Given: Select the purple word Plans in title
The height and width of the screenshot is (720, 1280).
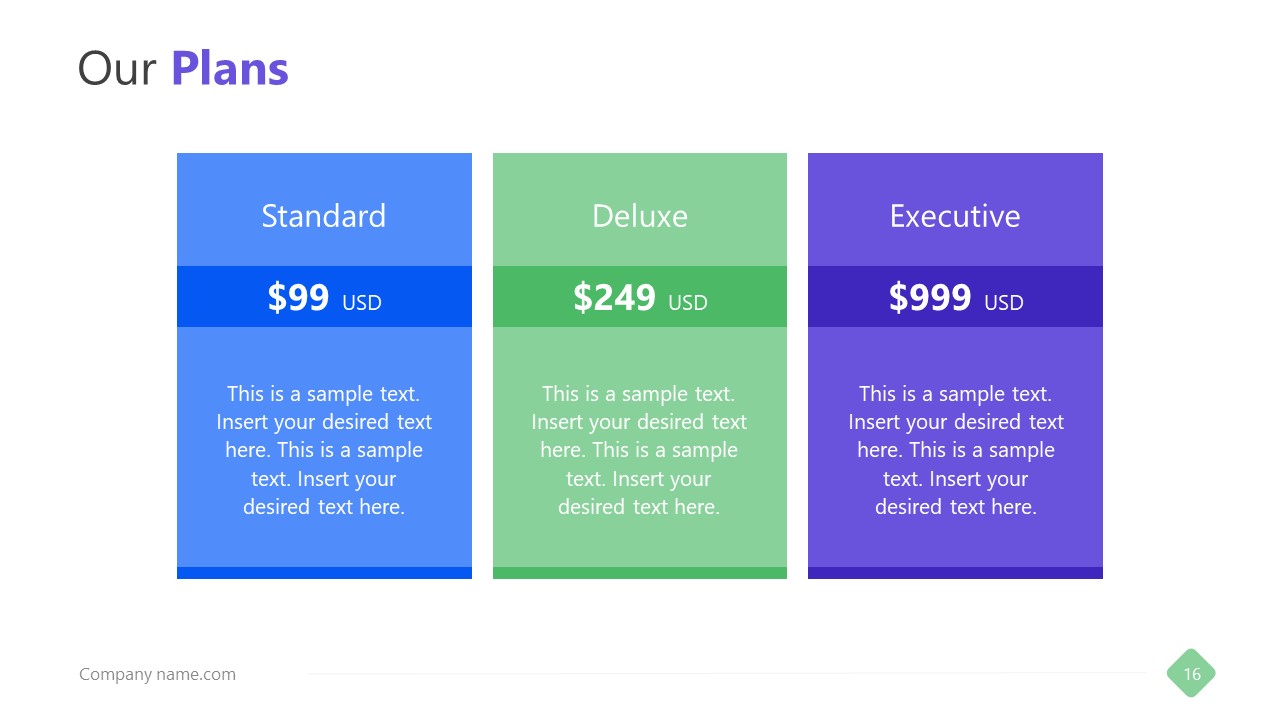Looking at the screenshot, I should click(x=229, y=68).
